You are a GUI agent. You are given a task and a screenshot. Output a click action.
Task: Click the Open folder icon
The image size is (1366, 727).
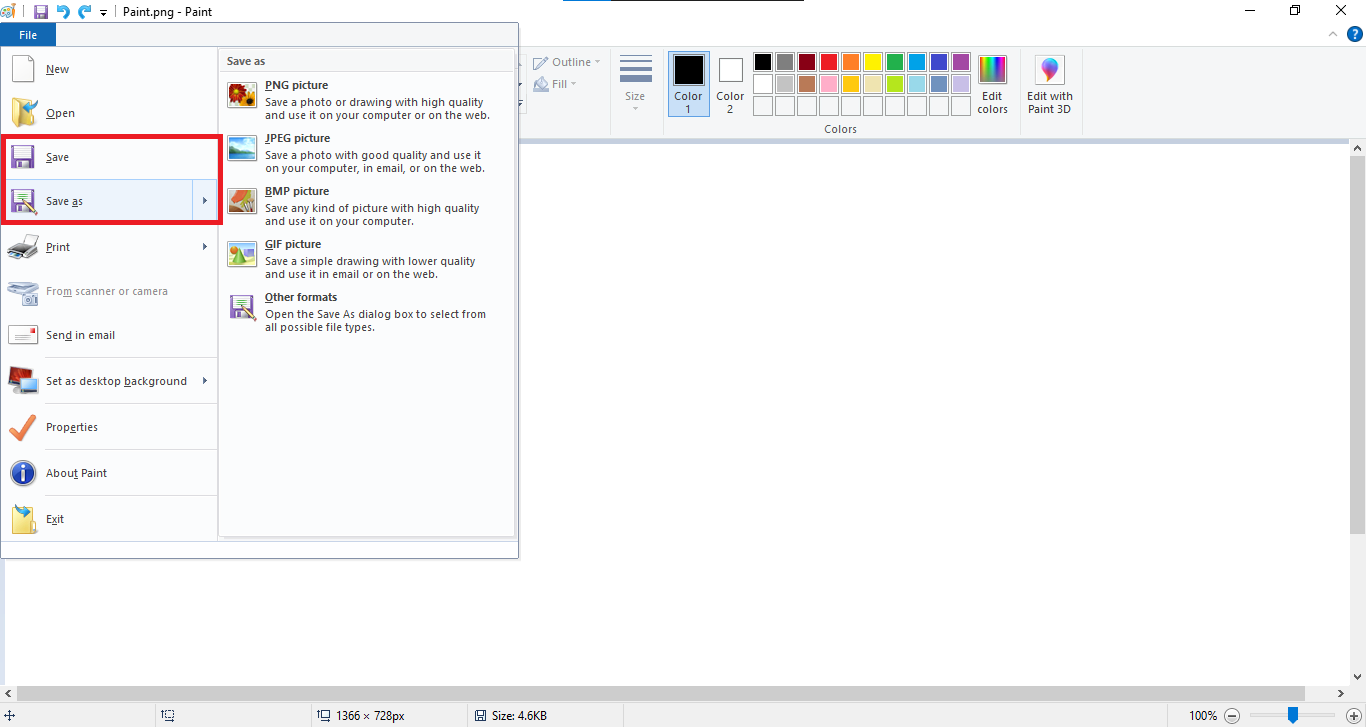(x=23, y=112)
